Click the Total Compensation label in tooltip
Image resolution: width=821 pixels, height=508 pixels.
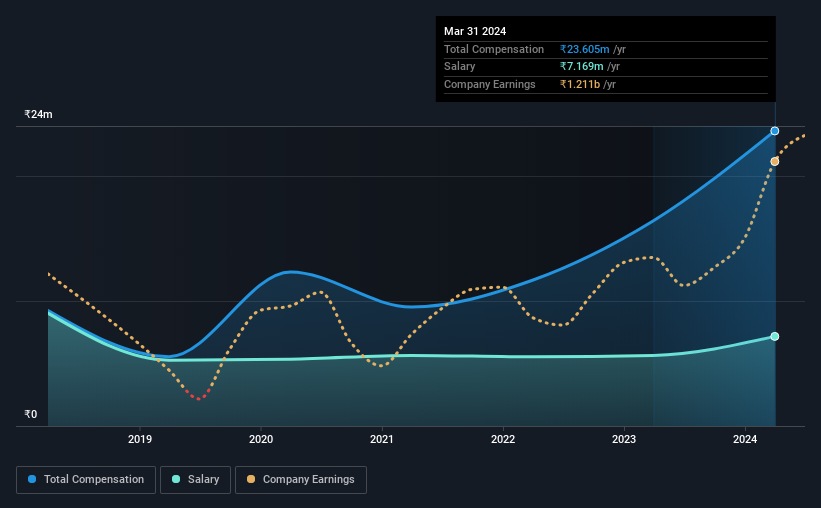(x=494, y=49)
